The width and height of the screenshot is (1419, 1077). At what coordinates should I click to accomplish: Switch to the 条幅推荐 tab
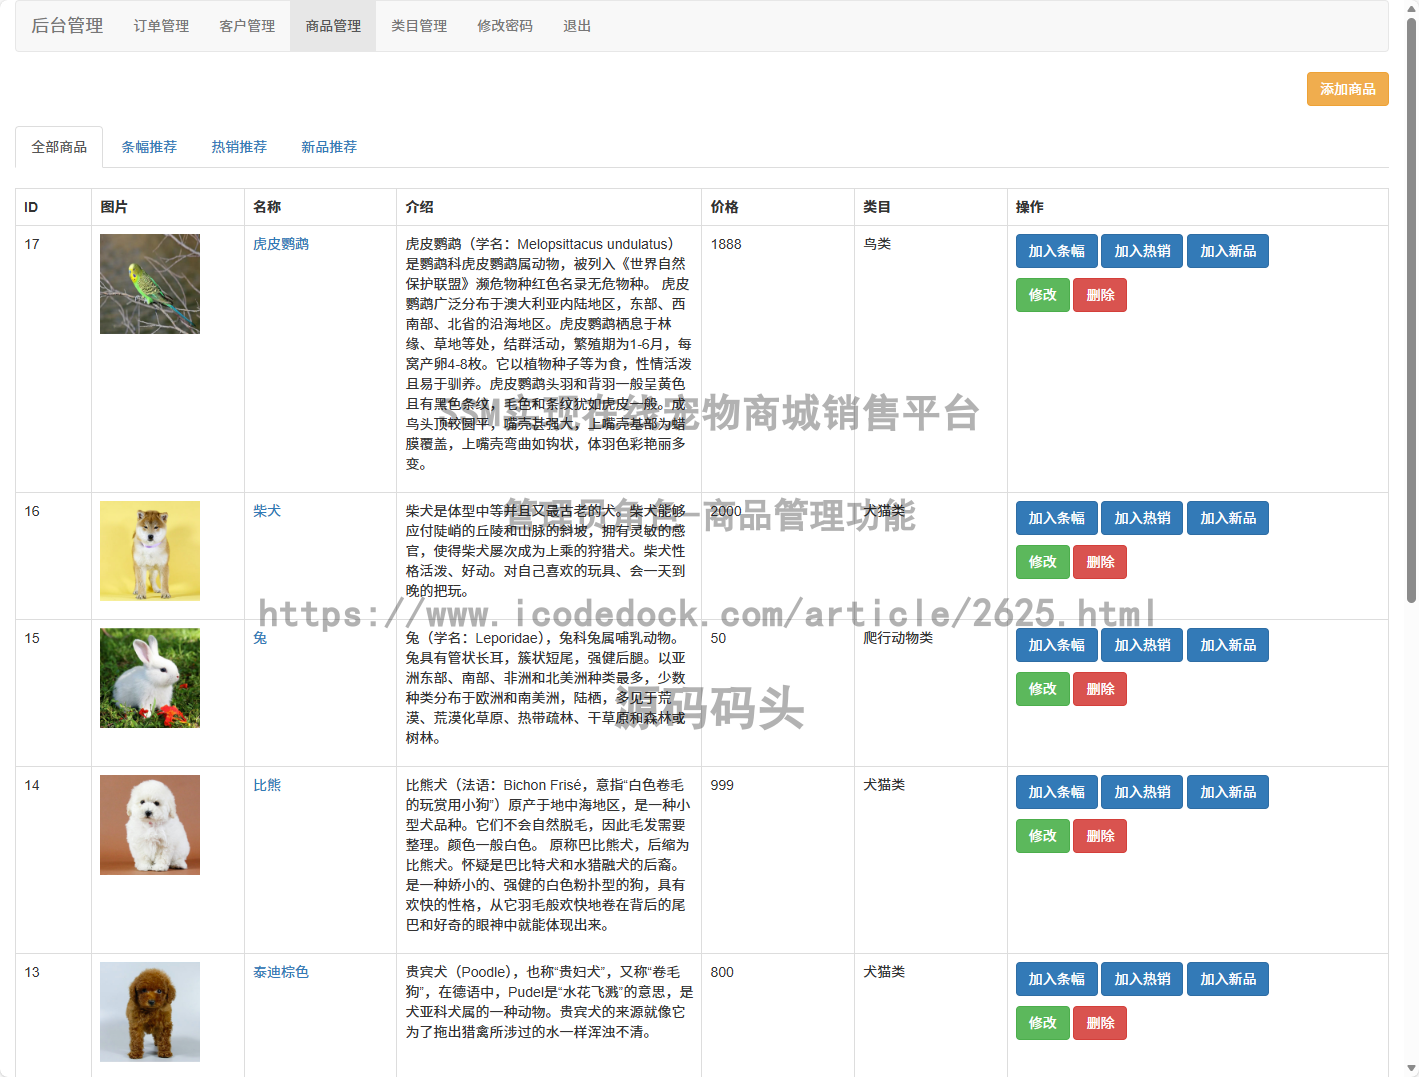coord(149,147)
